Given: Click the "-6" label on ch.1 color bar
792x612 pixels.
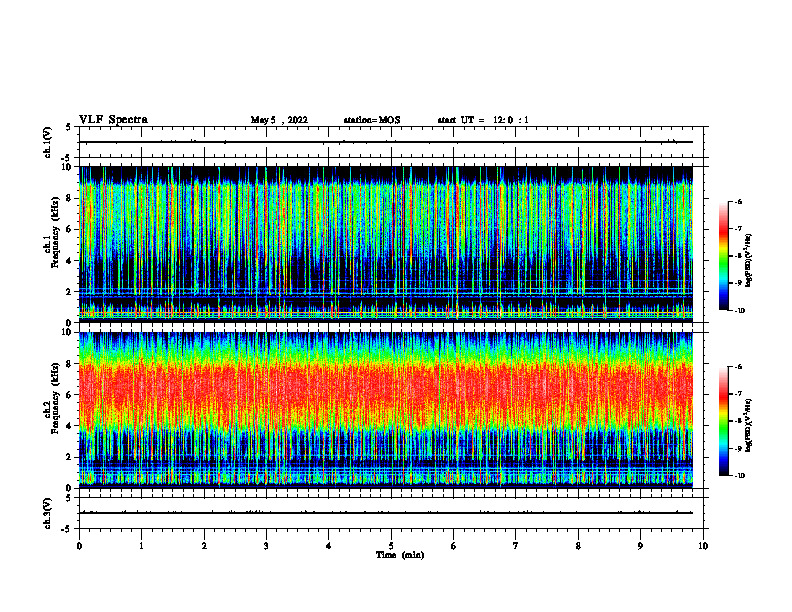Looking at the screenshot, I should pyautogui.click(x=738, y=202).
